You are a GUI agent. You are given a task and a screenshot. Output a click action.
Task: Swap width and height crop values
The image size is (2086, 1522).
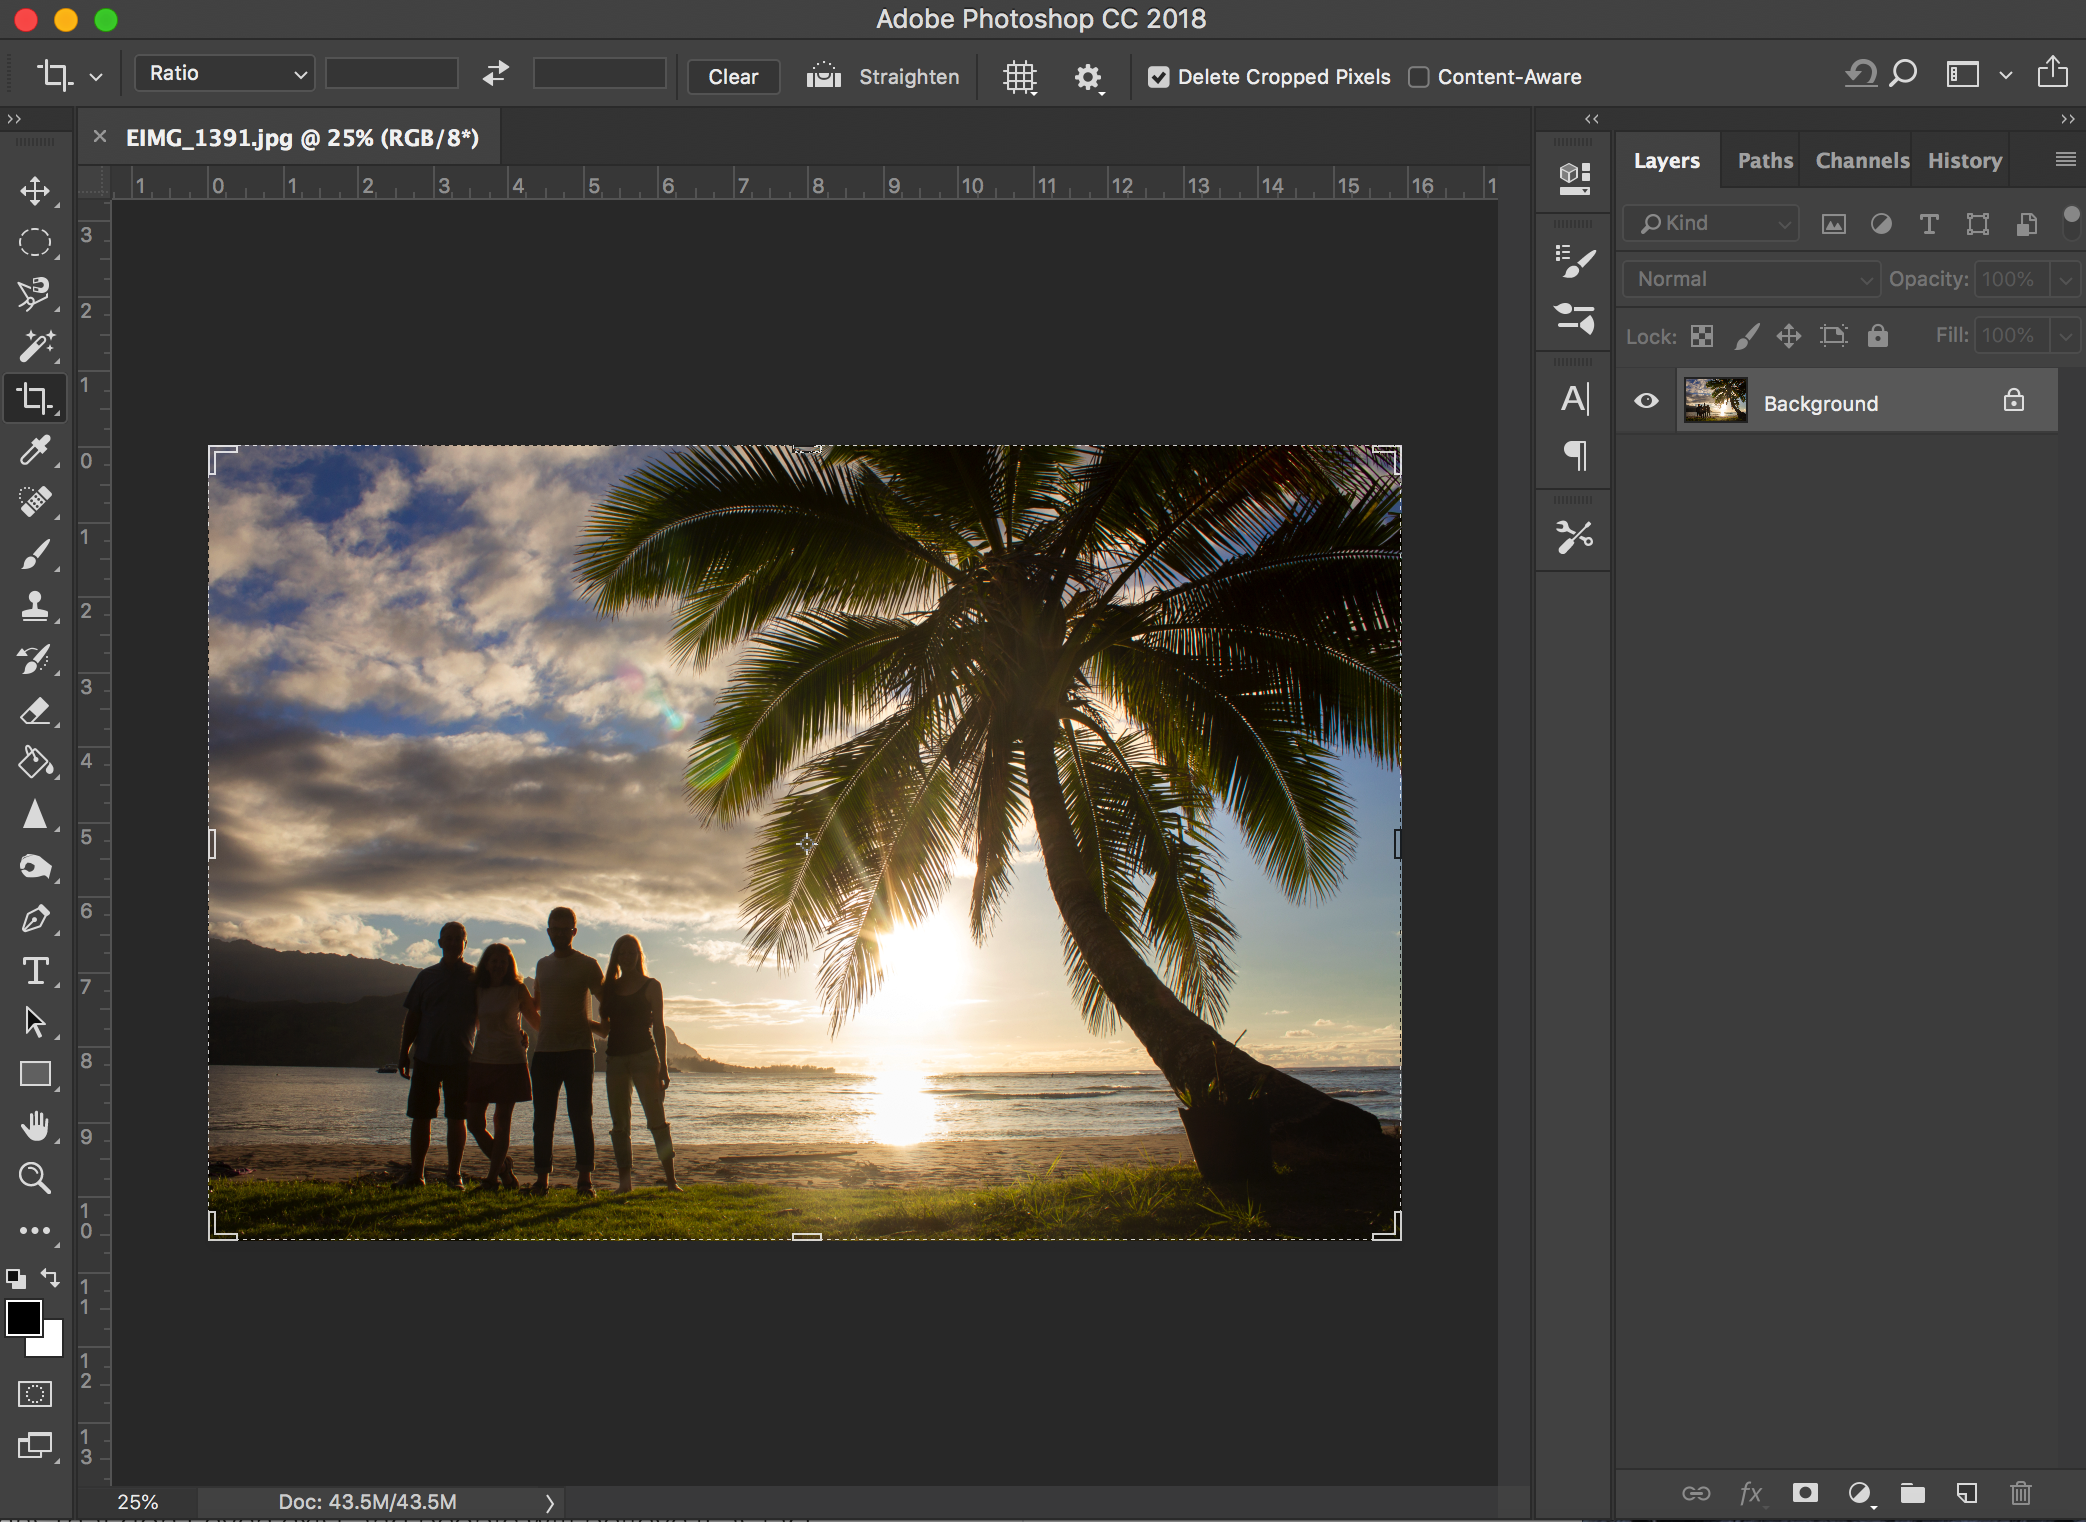(495, 74)
